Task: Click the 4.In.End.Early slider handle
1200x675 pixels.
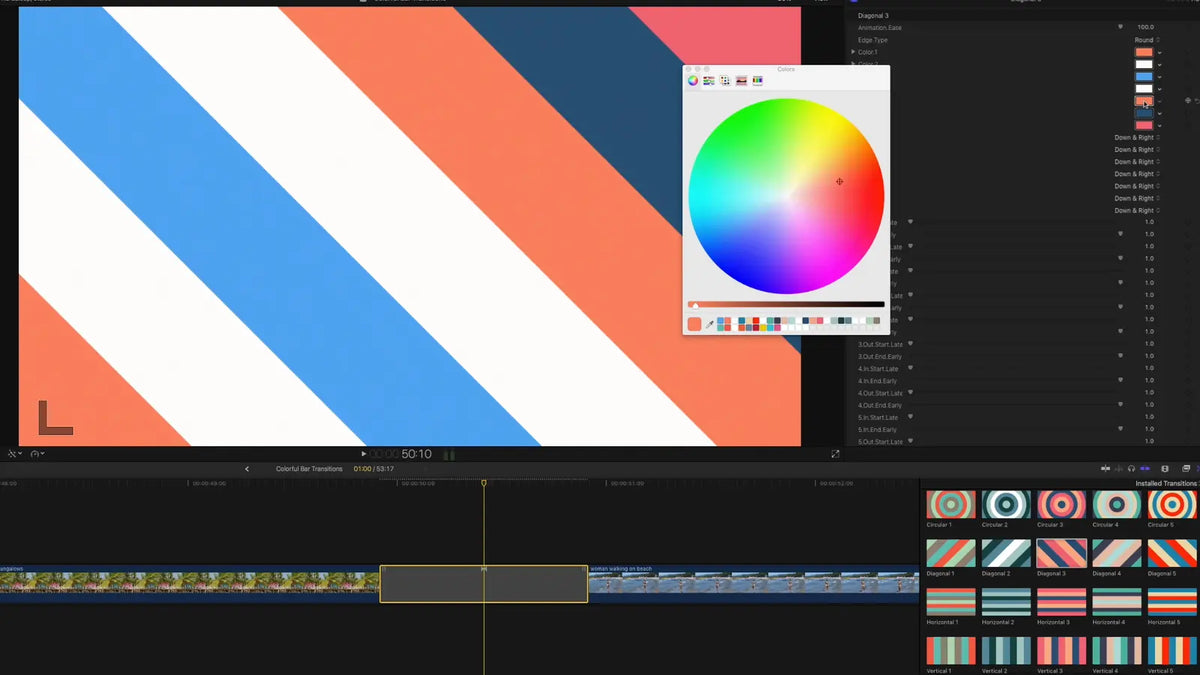Action: tap(1120, 381)
